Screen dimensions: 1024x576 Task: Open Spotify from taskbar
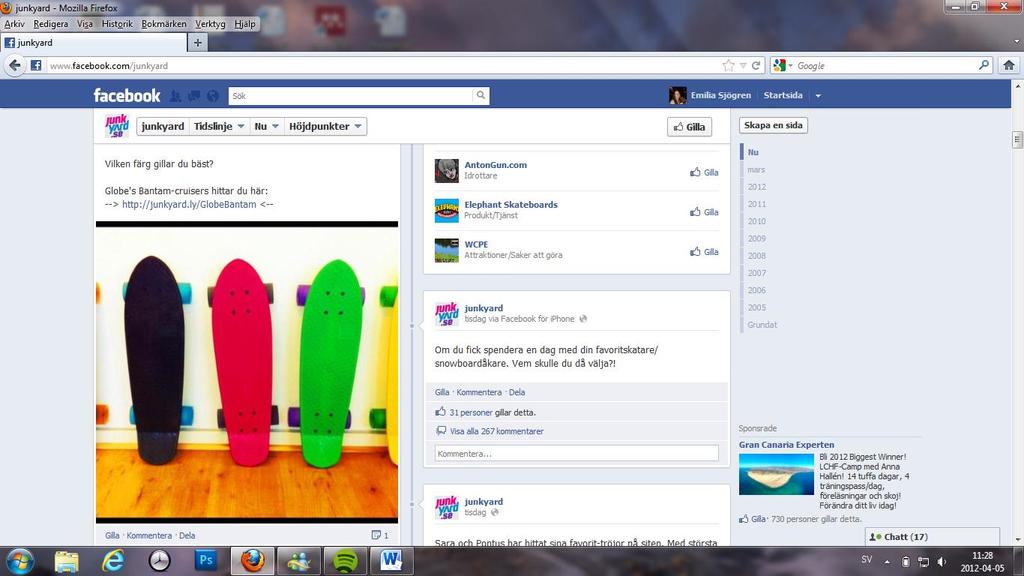click(x=345, y=561)
